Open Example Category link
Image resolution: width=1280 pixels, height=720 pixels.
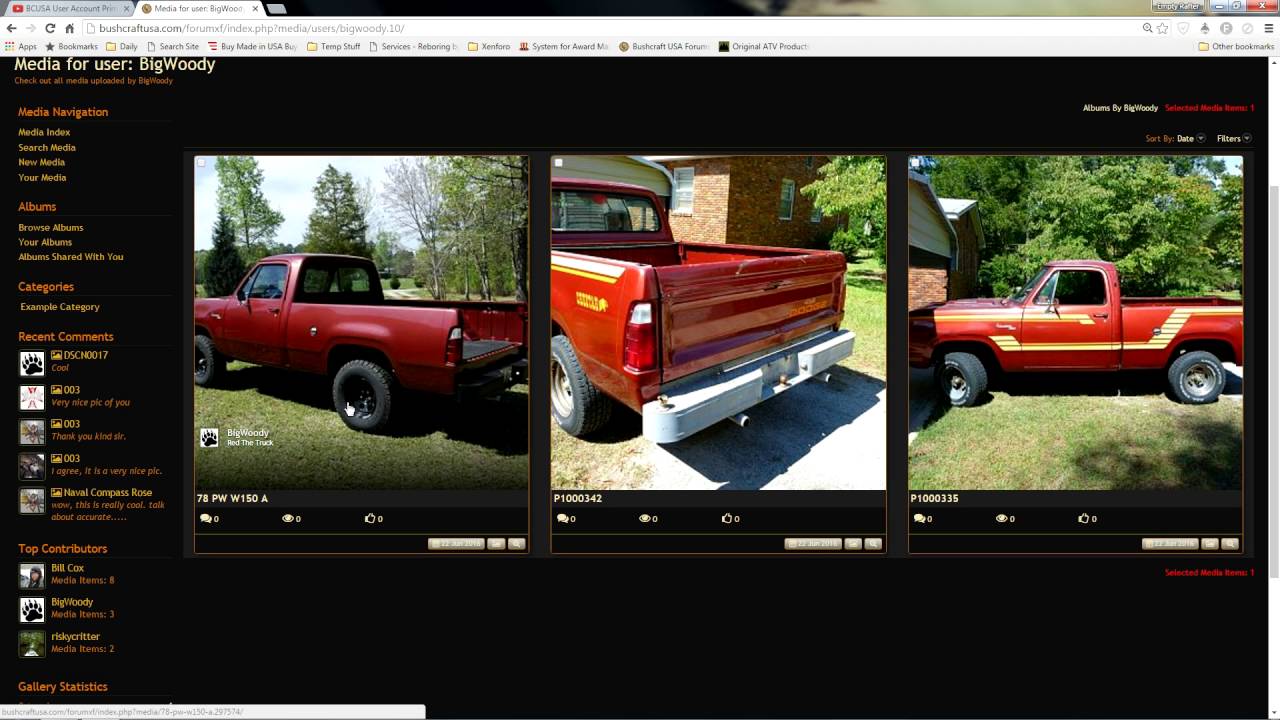(x=60, y=307)
